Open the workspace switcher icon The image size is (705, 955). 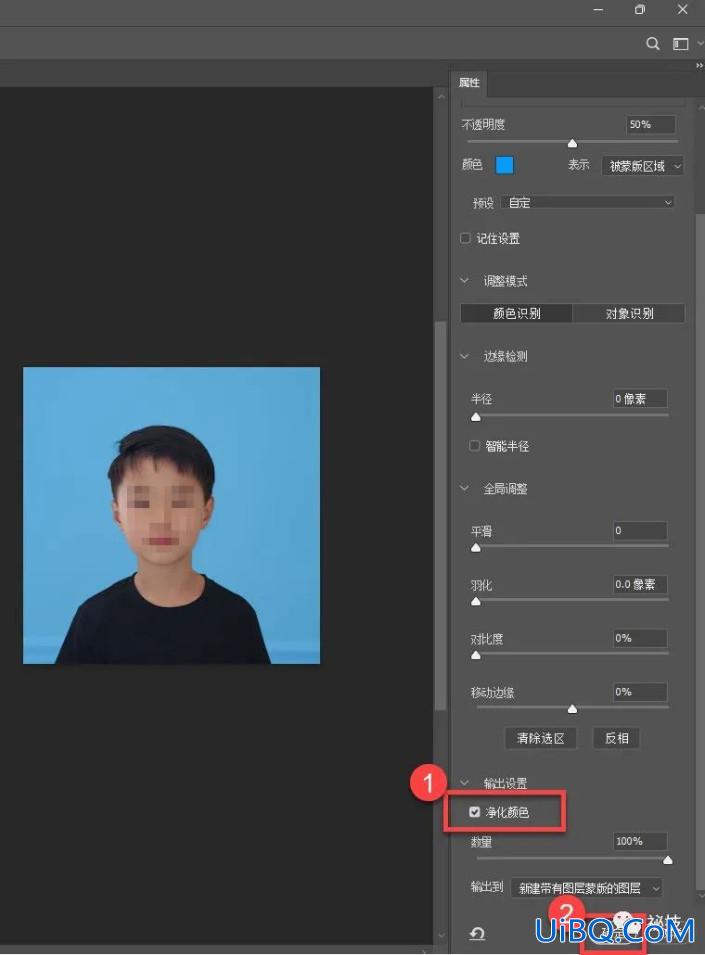[681, 44]
